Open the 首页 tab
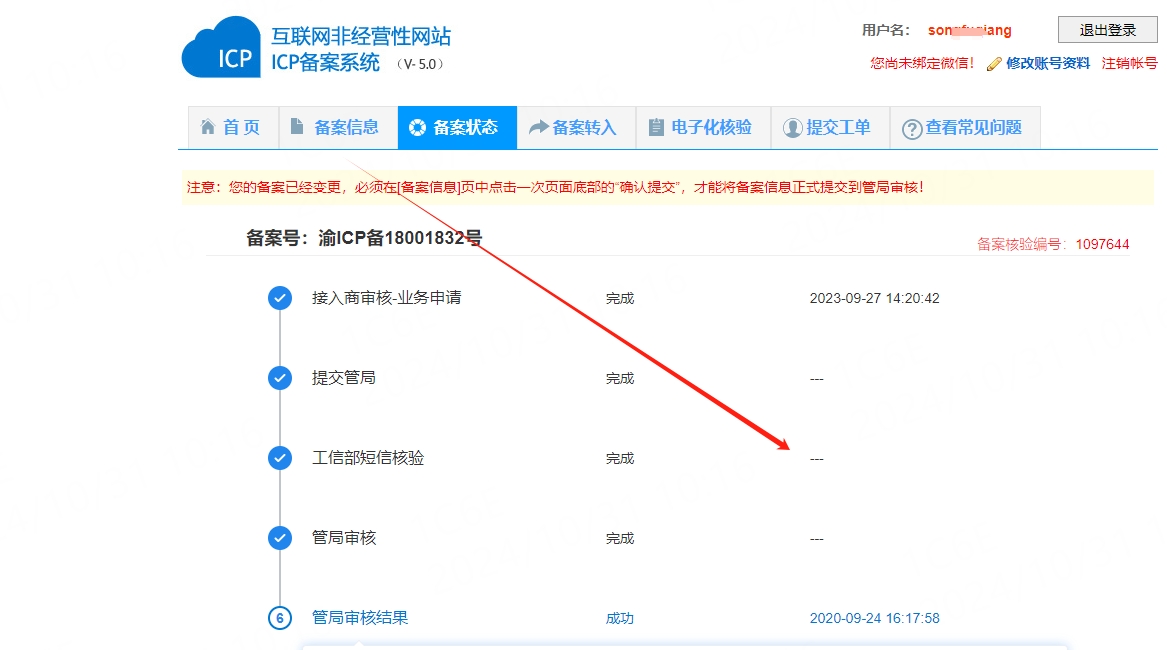 coord(233,127)
